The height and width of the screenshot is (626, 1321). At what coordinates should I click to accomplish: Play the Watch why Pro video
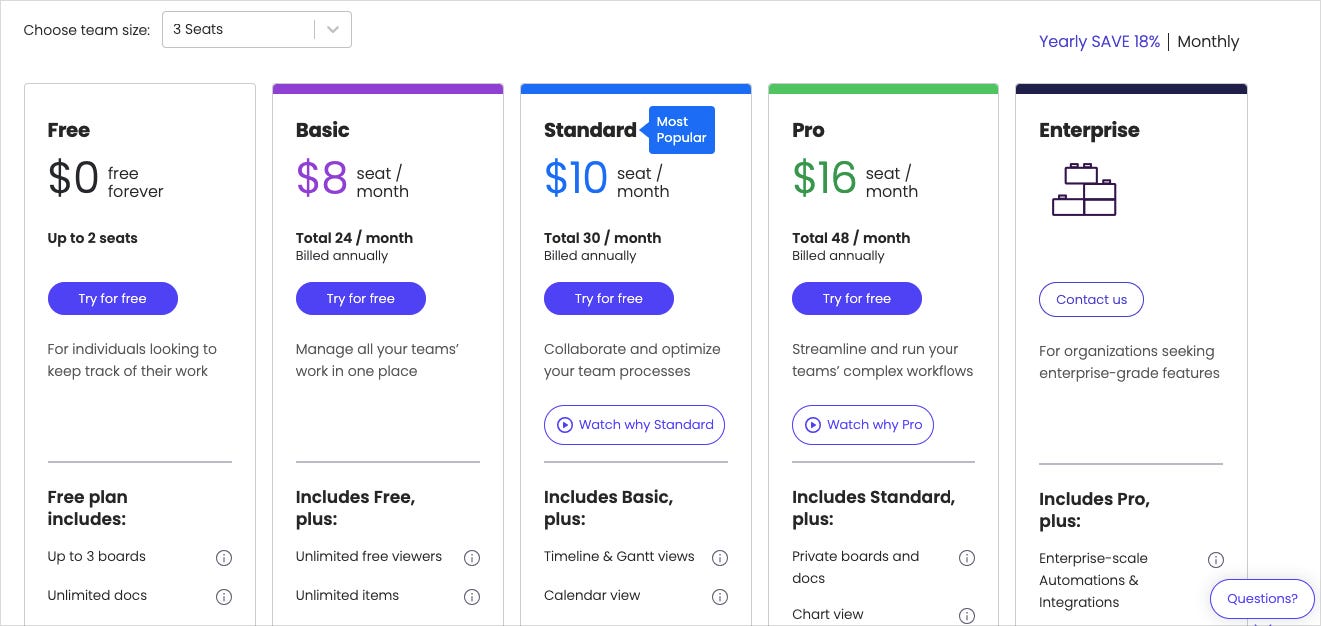(x=863, y=425)
